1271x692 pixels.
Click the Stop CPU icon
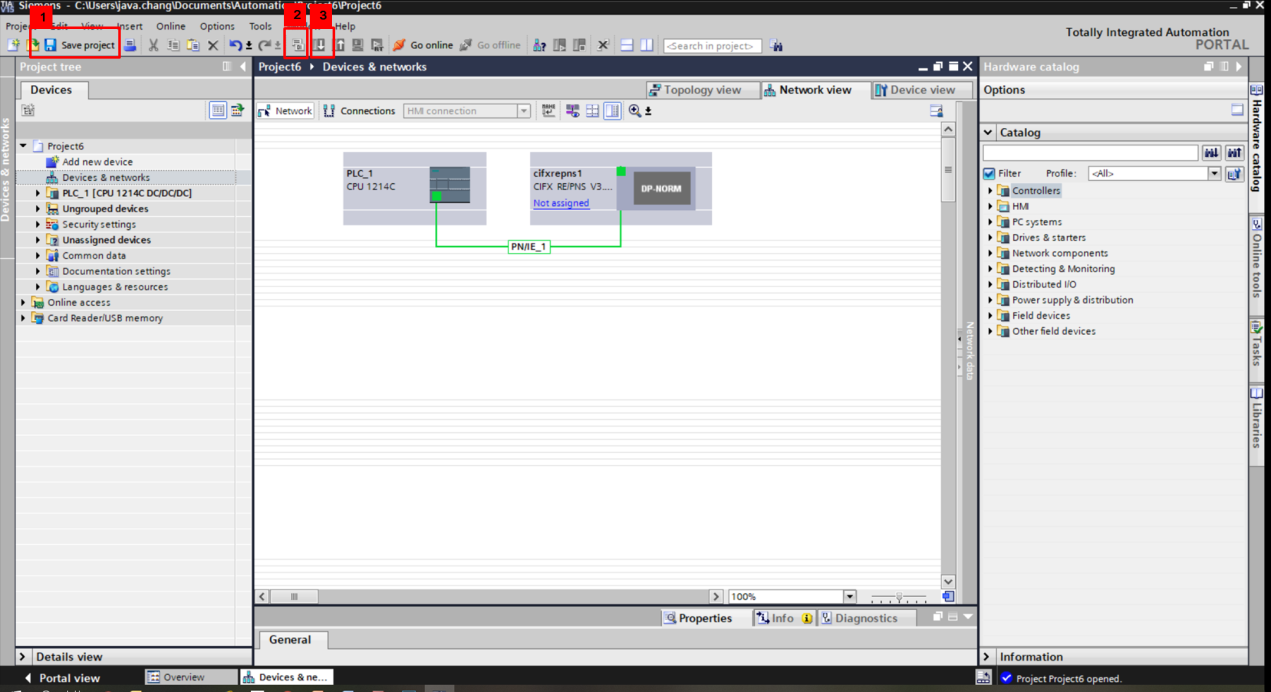578,45
